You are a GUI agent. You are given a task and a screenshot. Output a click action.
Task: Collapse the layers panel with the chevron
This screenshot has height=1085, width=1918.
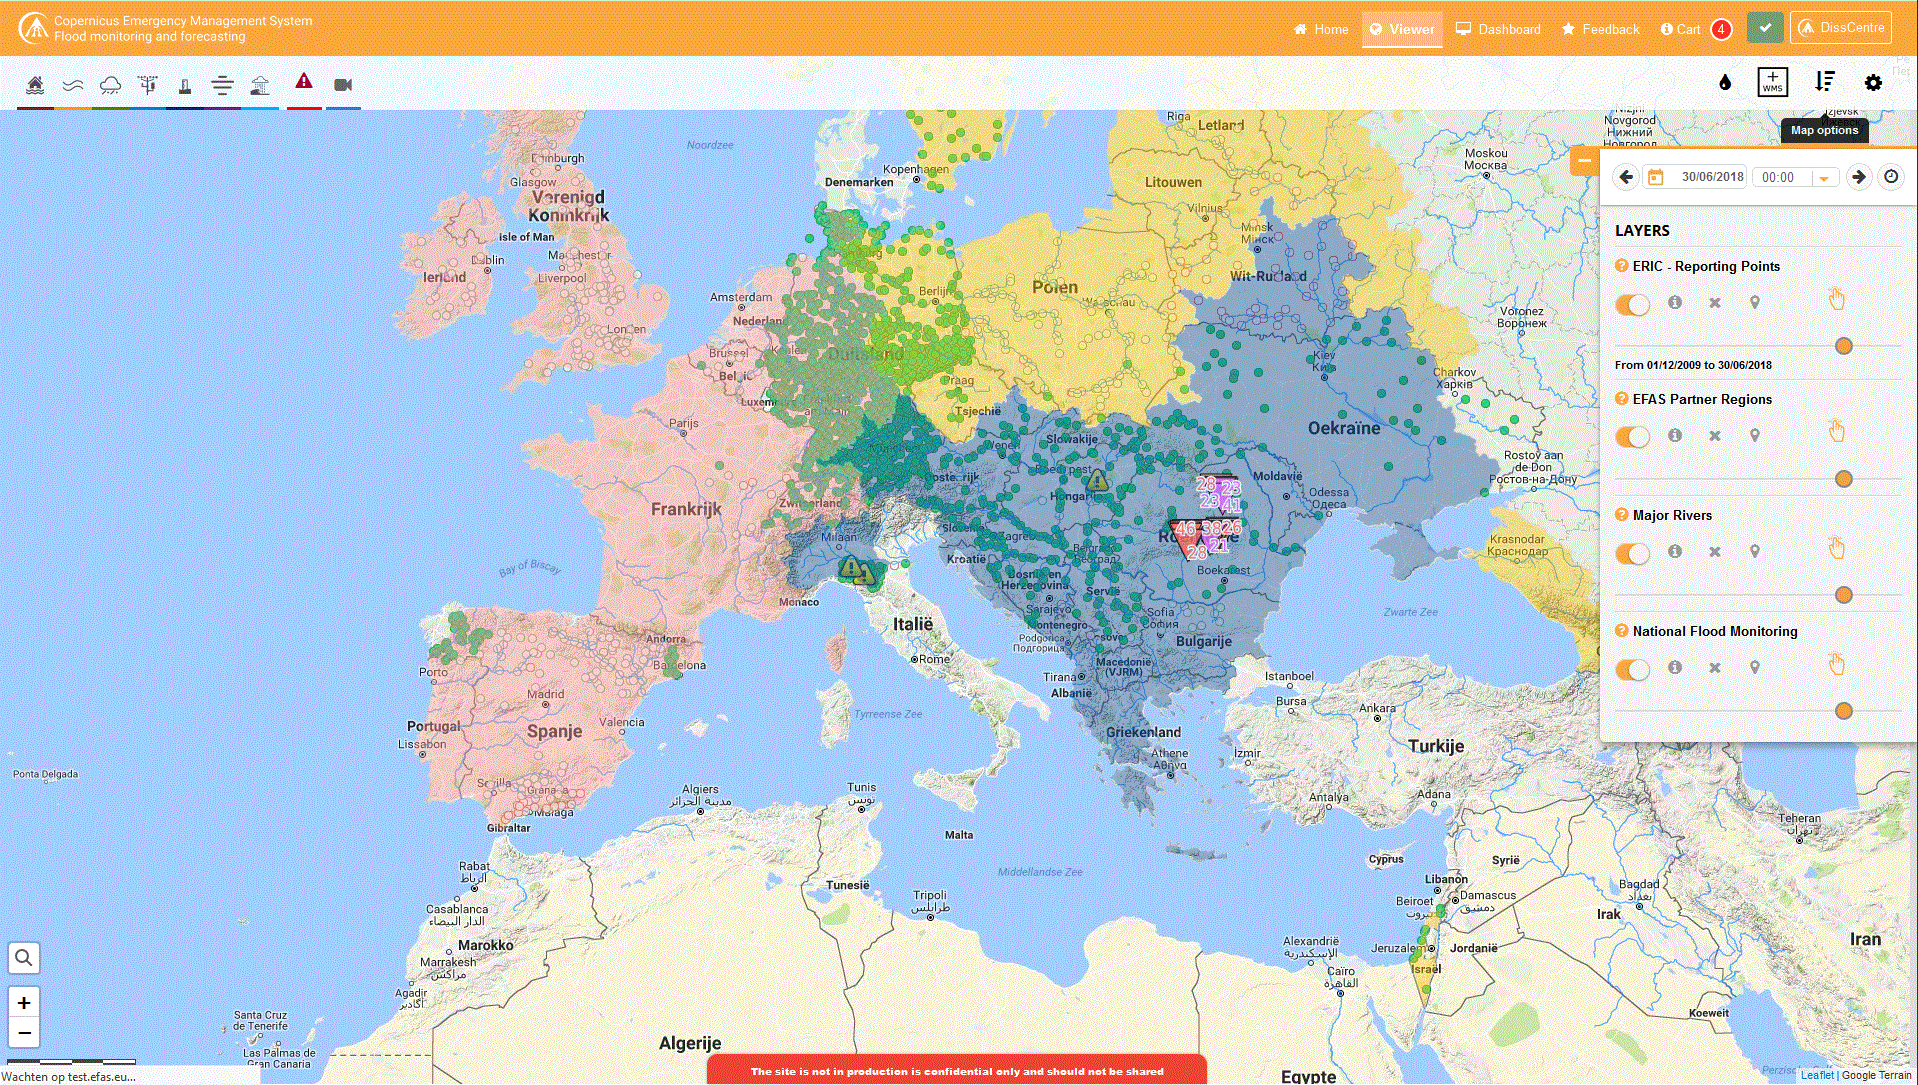point(1584,160)
